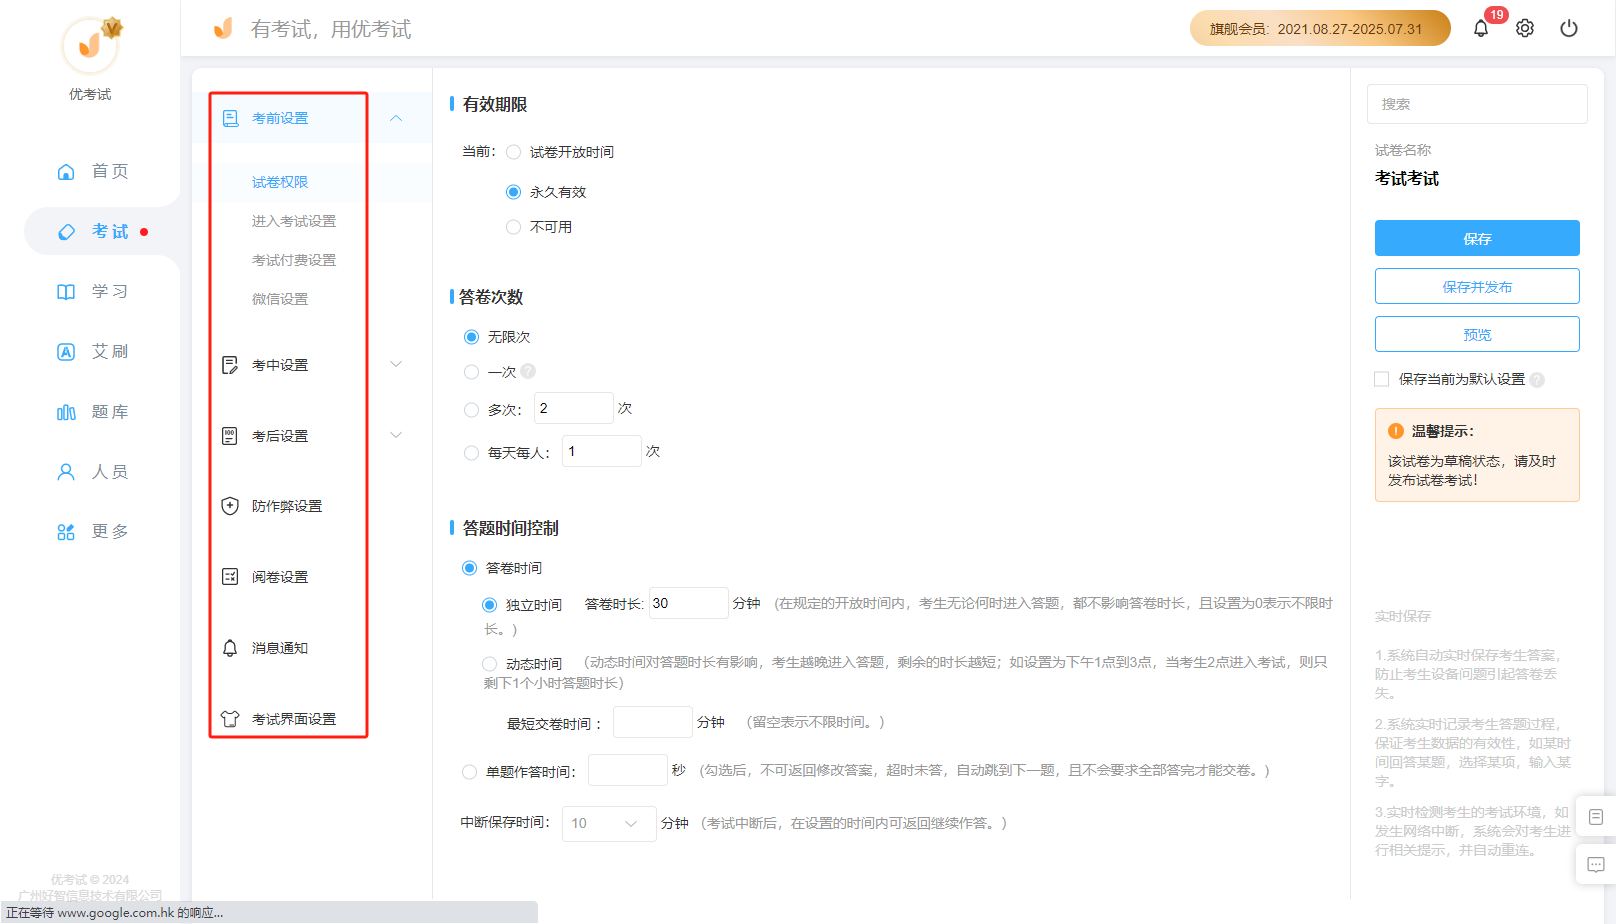This screenshot has width=1616, height=924.
Task: Select 动态时间 radio option
Action: [x=490, y=664]
